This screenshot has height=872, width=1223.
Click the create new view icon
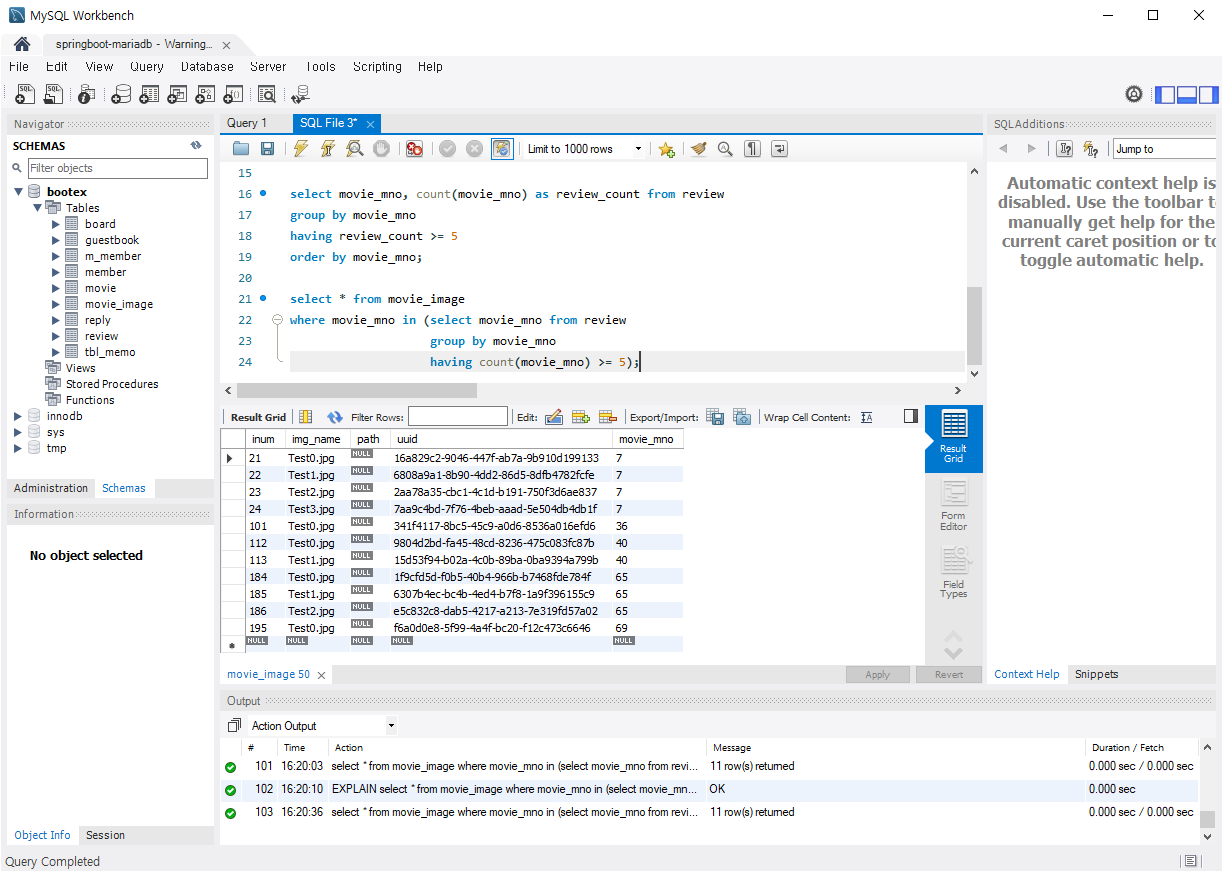click(x=177, y=94)
